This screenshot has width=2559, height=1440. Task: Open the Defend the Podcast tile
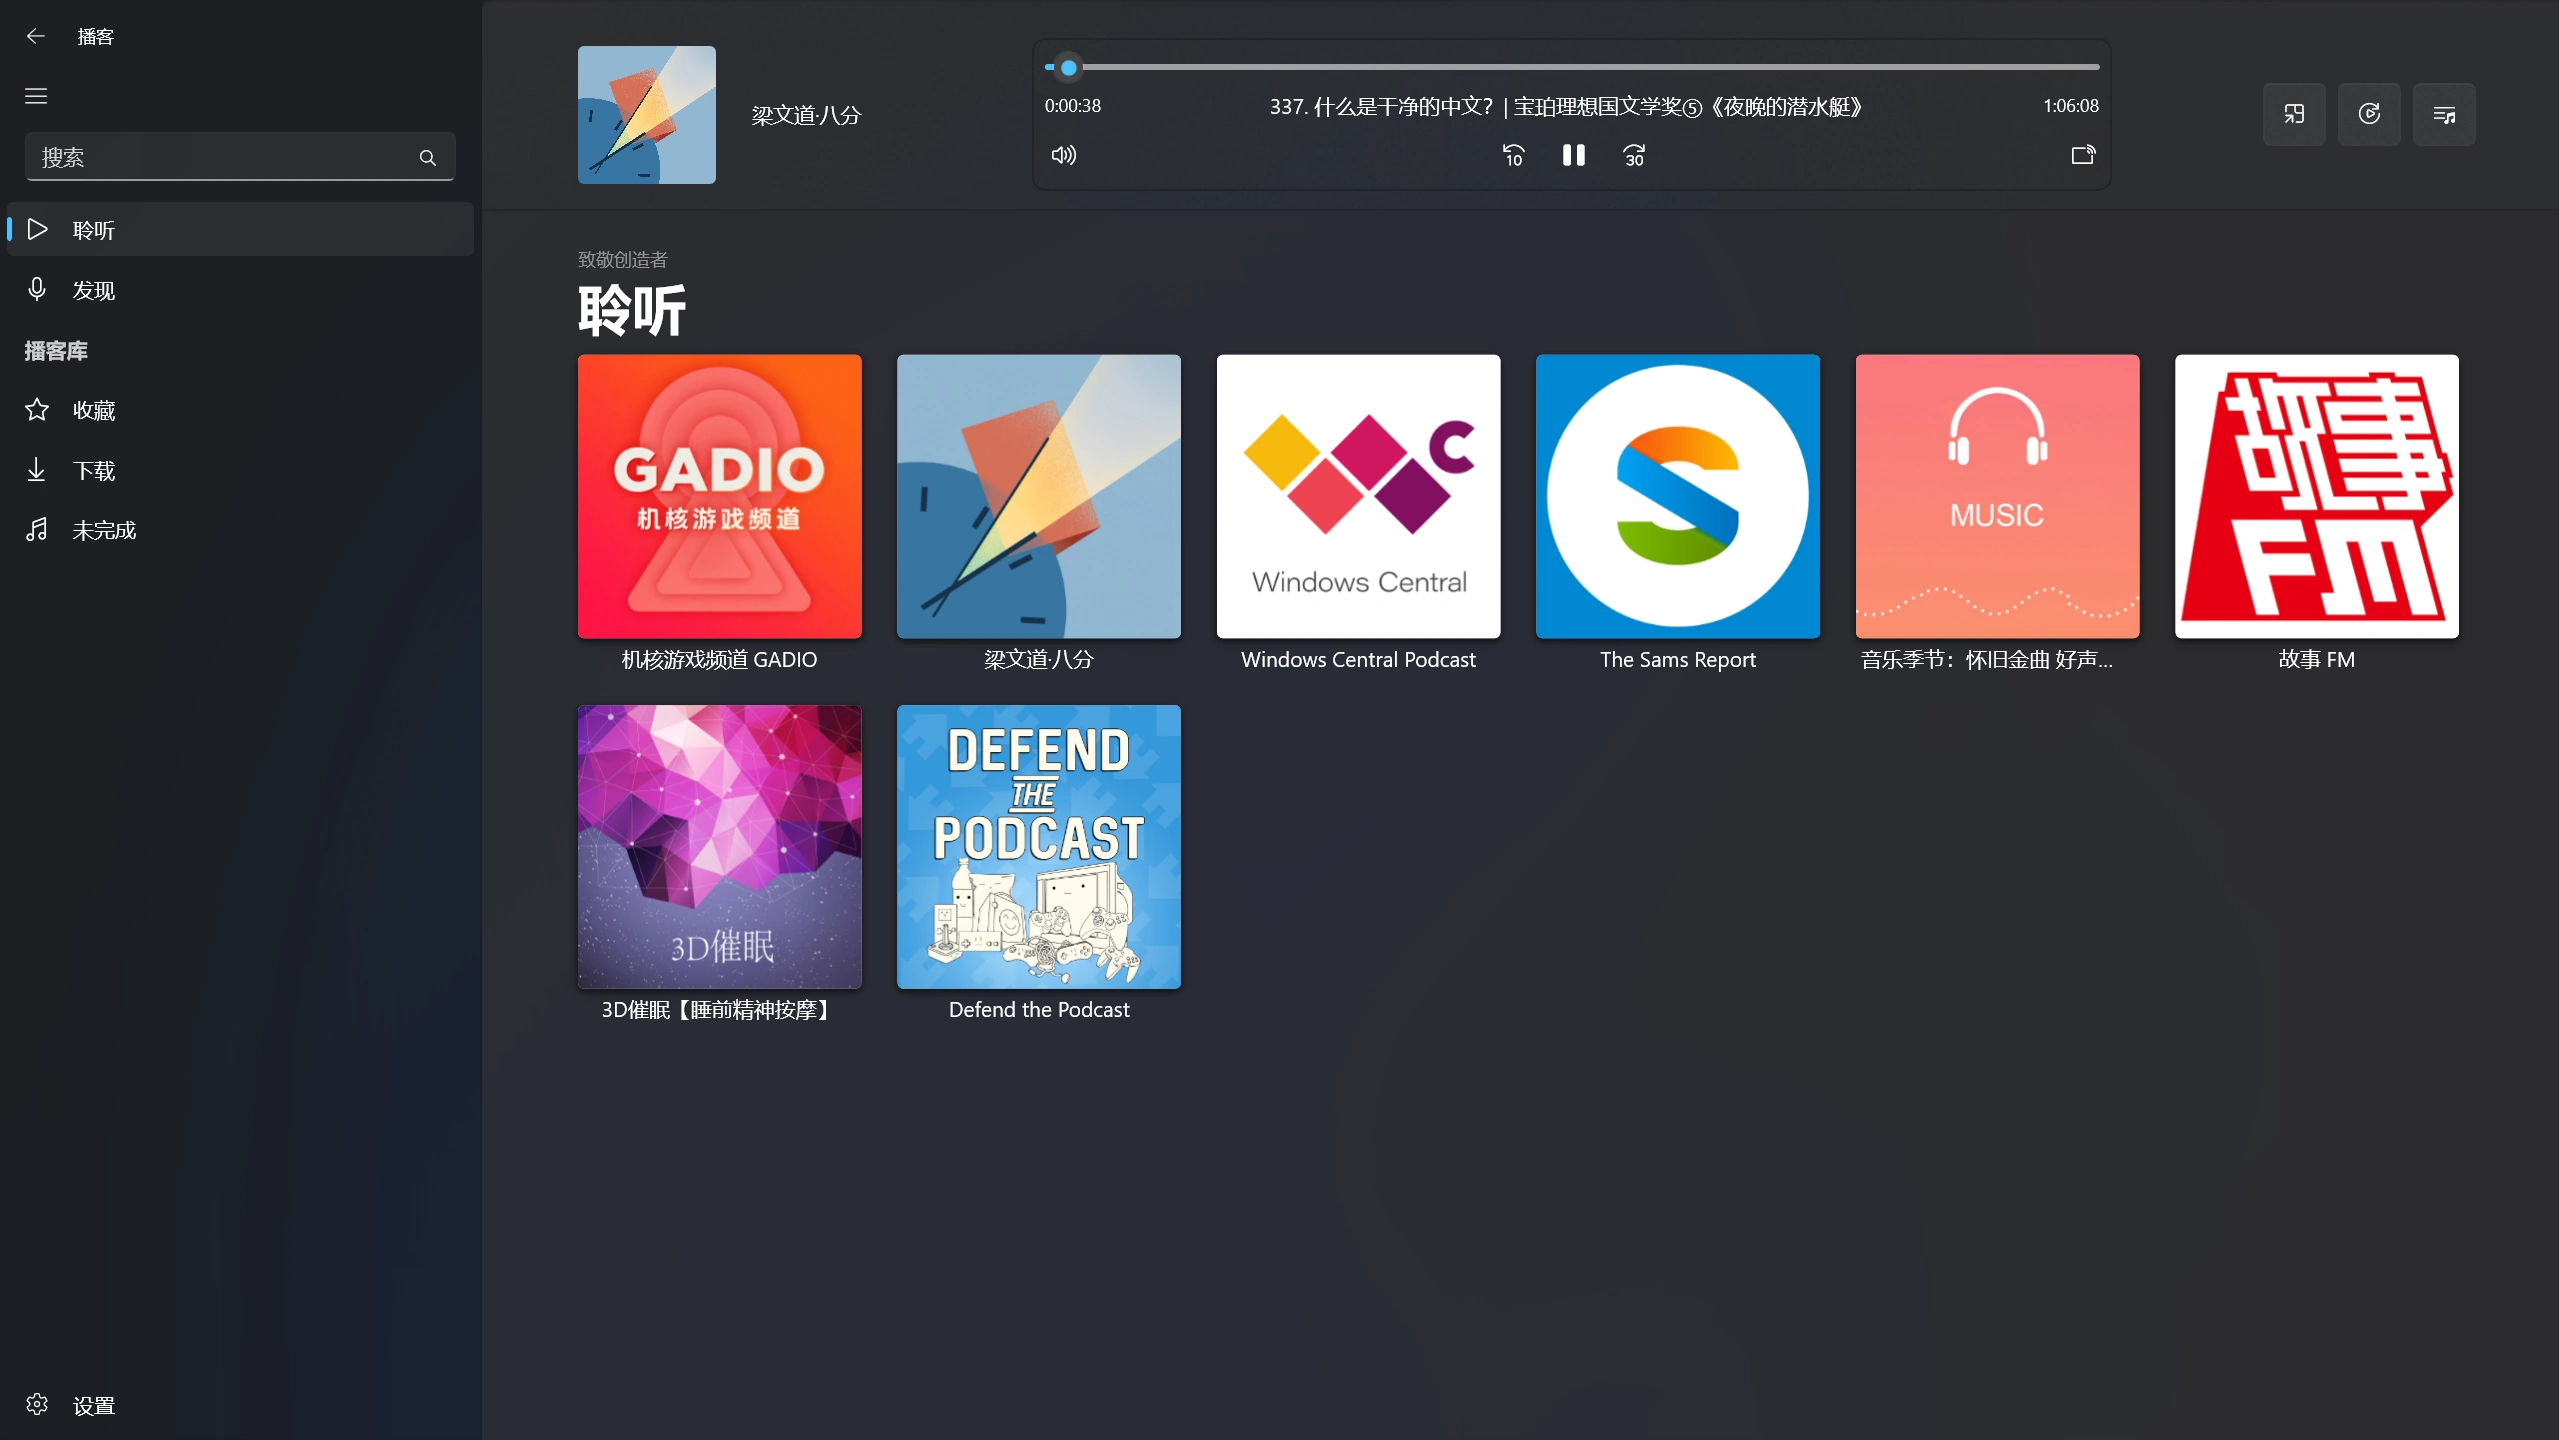(1039, 864)
